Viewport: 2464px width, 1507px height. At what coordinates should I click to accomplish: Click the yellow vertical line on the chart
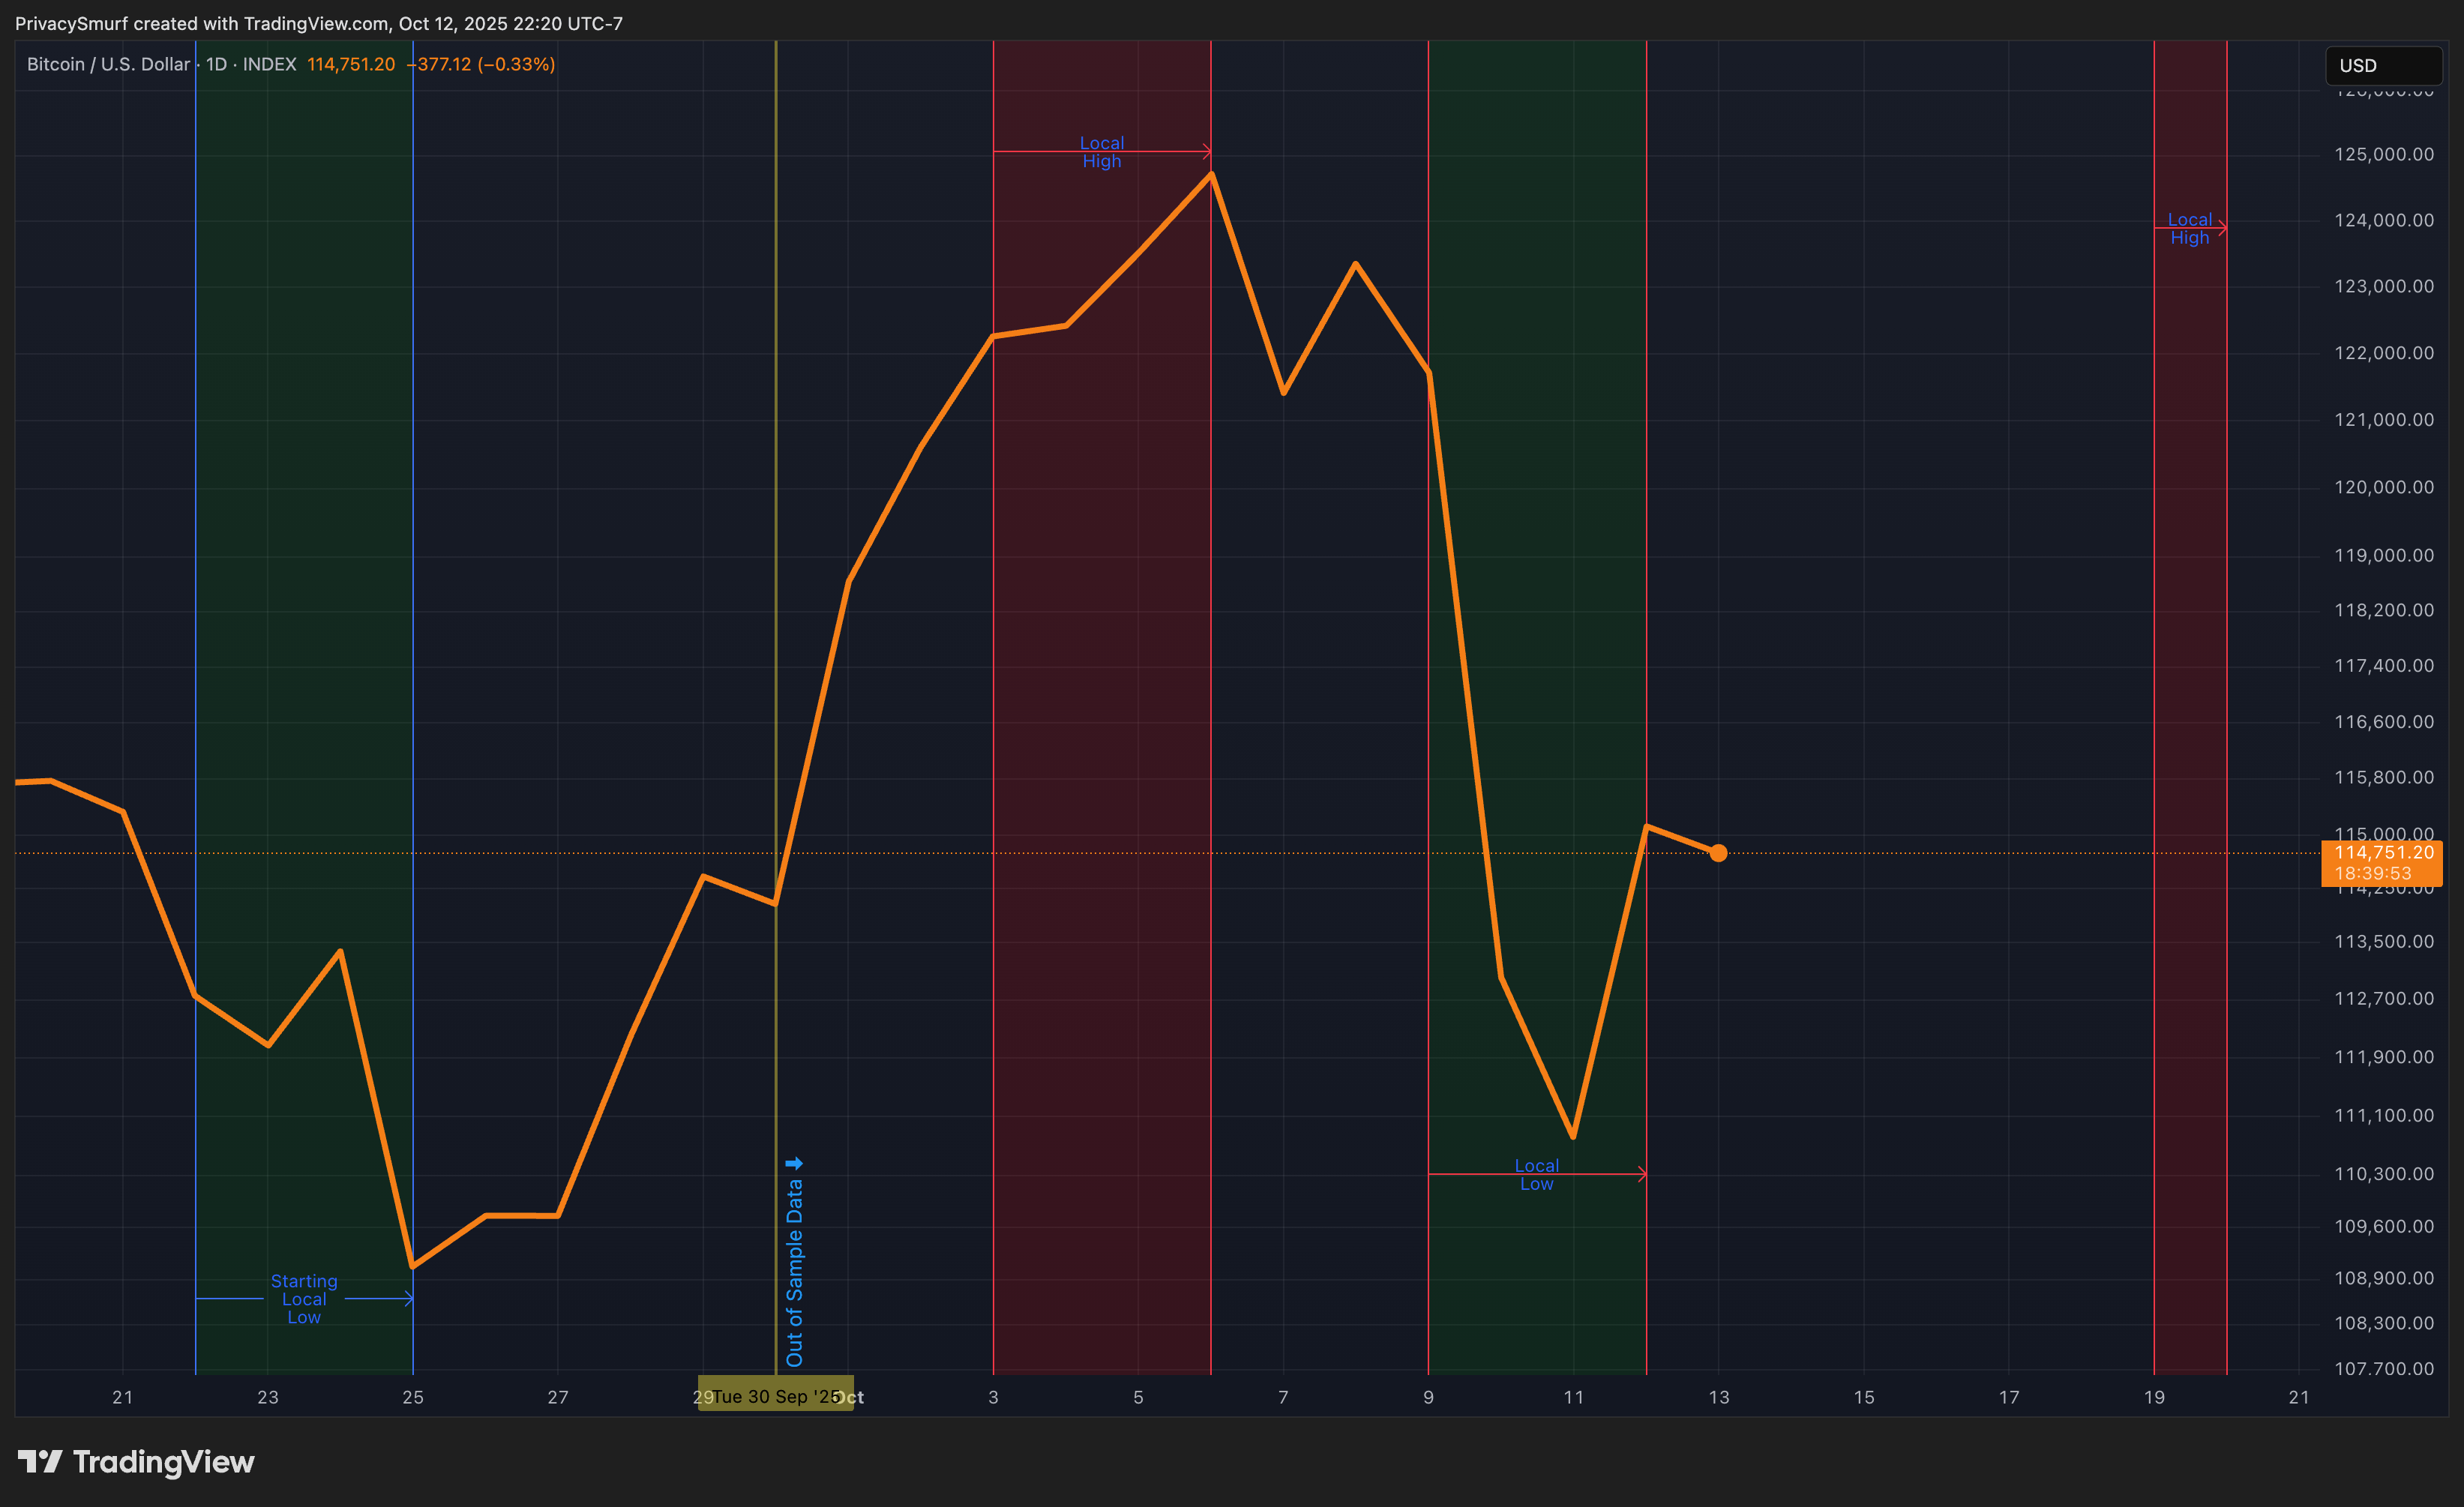point(776,500)
